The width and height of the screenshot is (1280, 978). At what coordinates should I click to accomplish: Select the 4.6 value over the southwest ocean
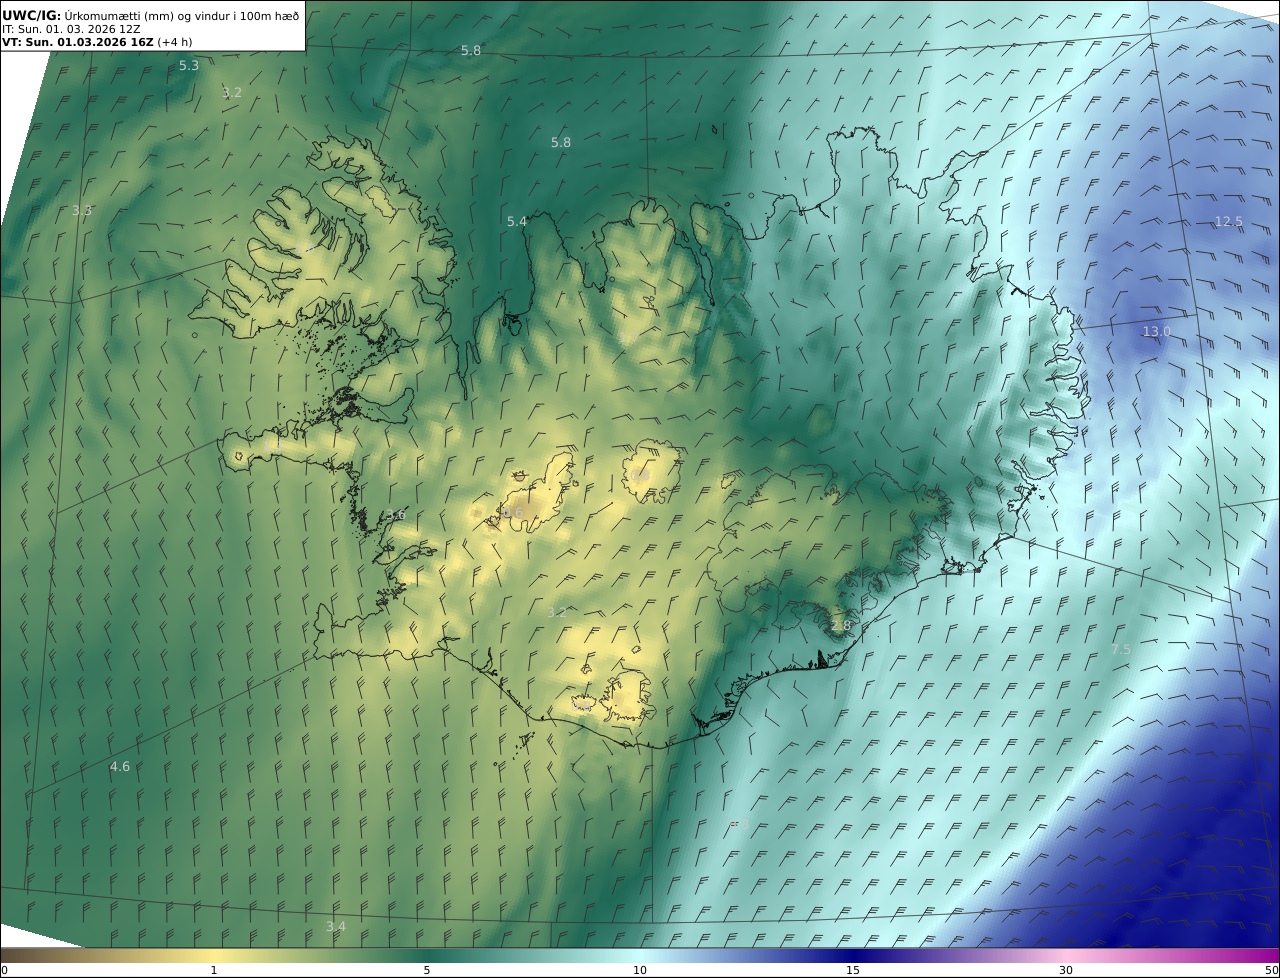pos(120,766)
